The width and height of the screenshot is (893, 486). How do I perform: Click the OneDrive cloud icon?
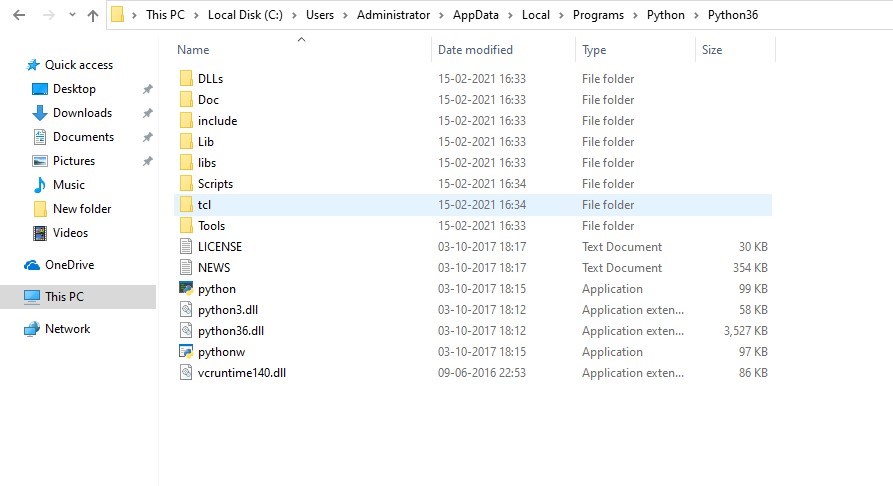[x=32, y=265]
